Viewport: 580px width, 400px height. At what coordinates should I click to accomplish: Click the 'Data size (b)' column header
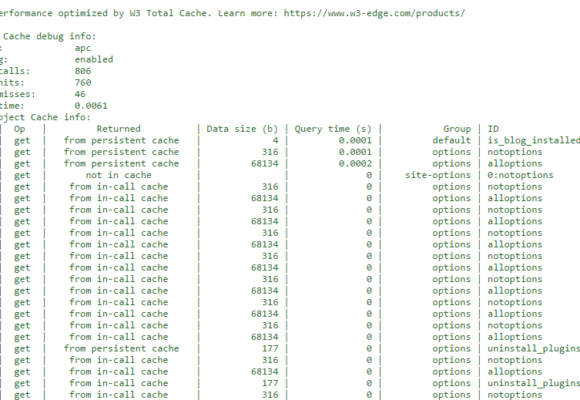click(242, 129)
